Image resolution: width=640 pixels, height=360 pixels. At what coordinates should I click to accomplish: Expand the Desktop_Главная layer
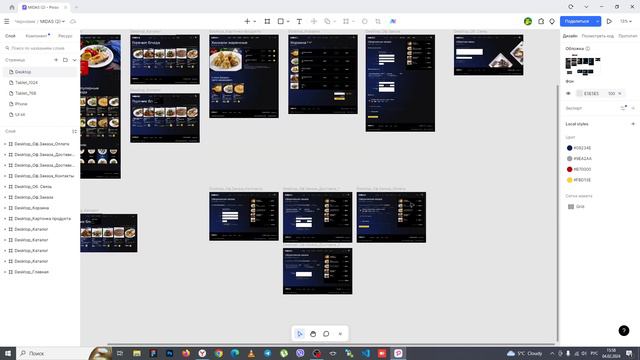point(5,272)
